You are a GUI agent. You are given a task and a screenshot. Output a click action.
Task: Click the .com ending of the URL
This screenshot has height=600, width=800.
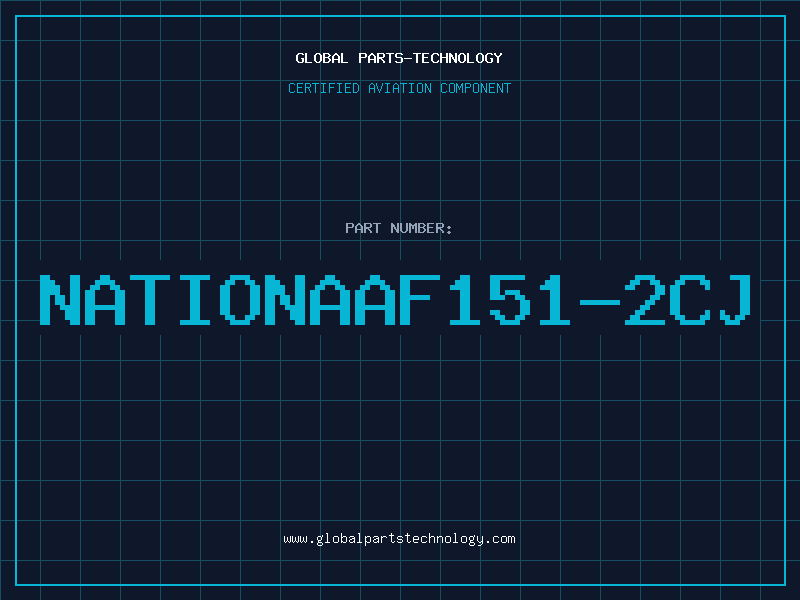point(499,539)
